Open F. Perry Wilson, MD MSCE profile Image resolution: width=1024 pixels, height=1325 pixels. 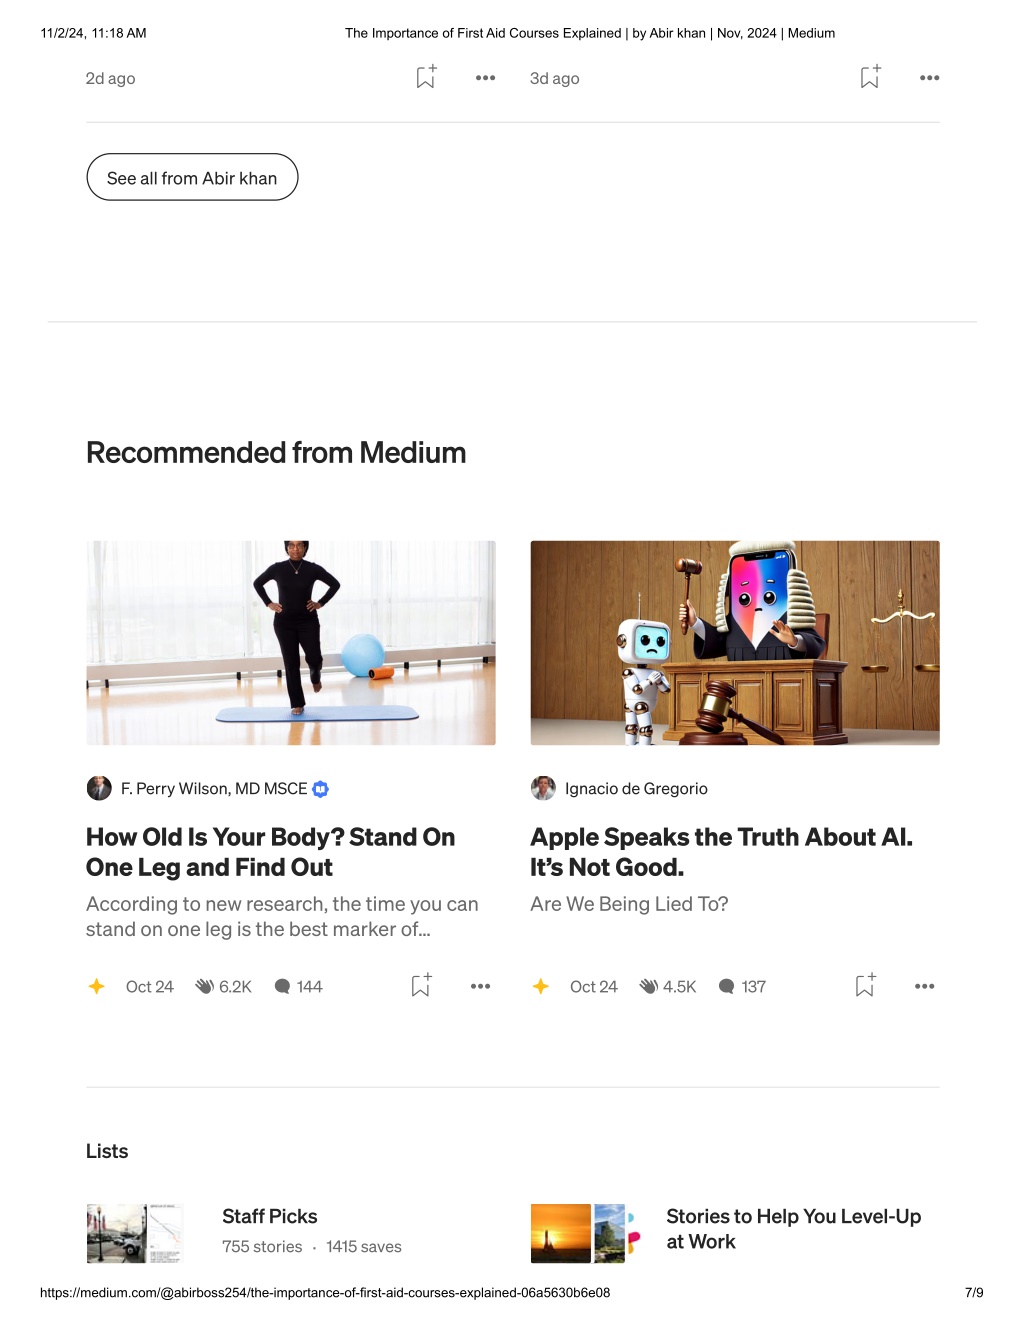point(213,788)
